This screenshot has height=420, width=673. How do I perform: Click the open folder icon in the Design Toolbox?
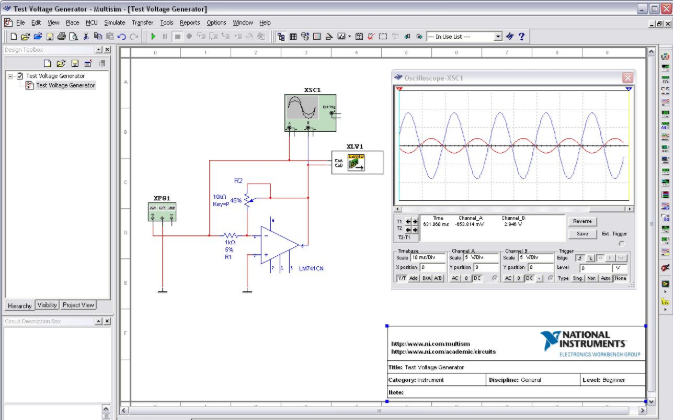(x=61, y=63)
